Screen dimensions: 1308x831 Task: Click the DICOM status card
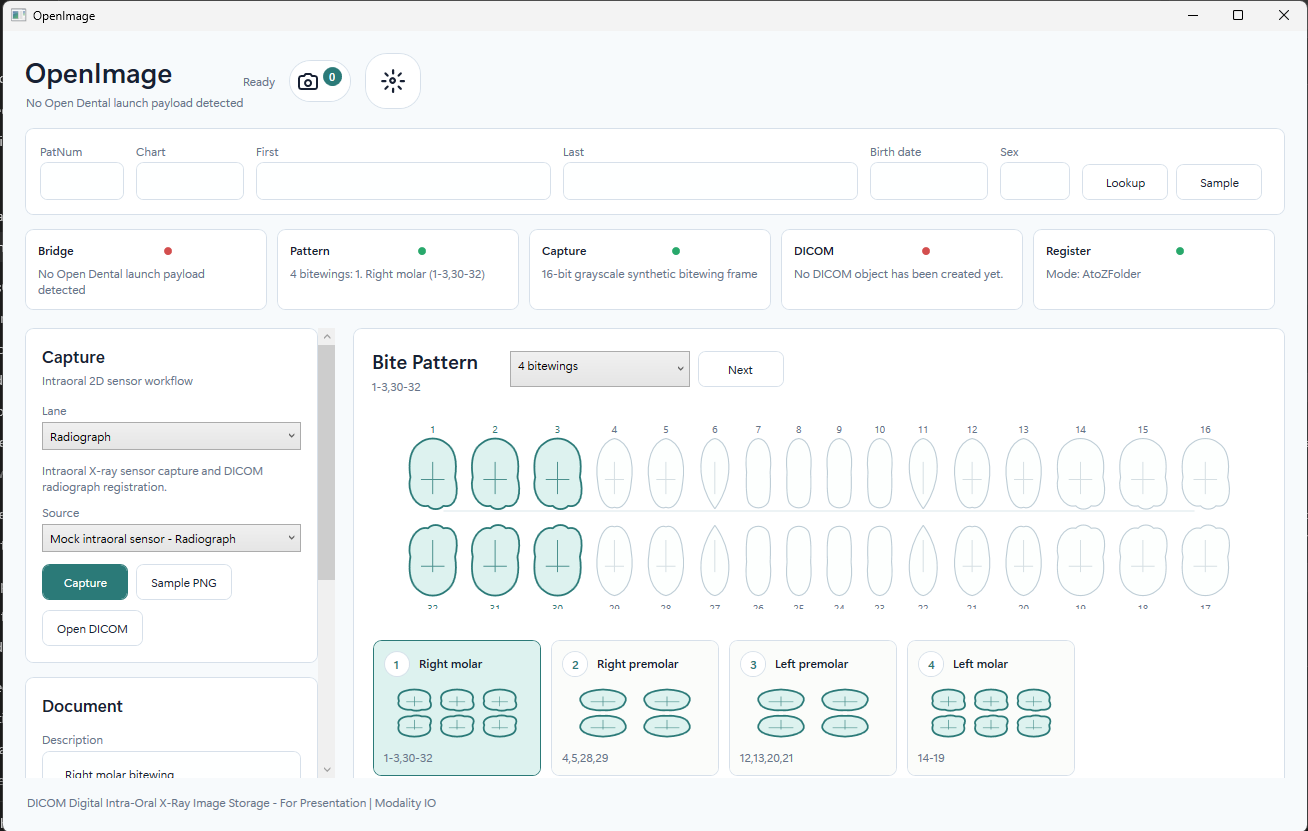point(902,269)
